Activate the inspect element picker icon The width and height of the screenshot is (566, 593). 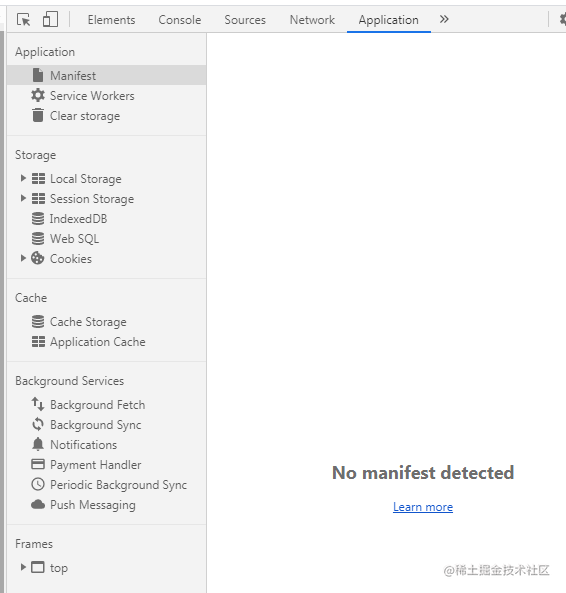click(23, 19)
